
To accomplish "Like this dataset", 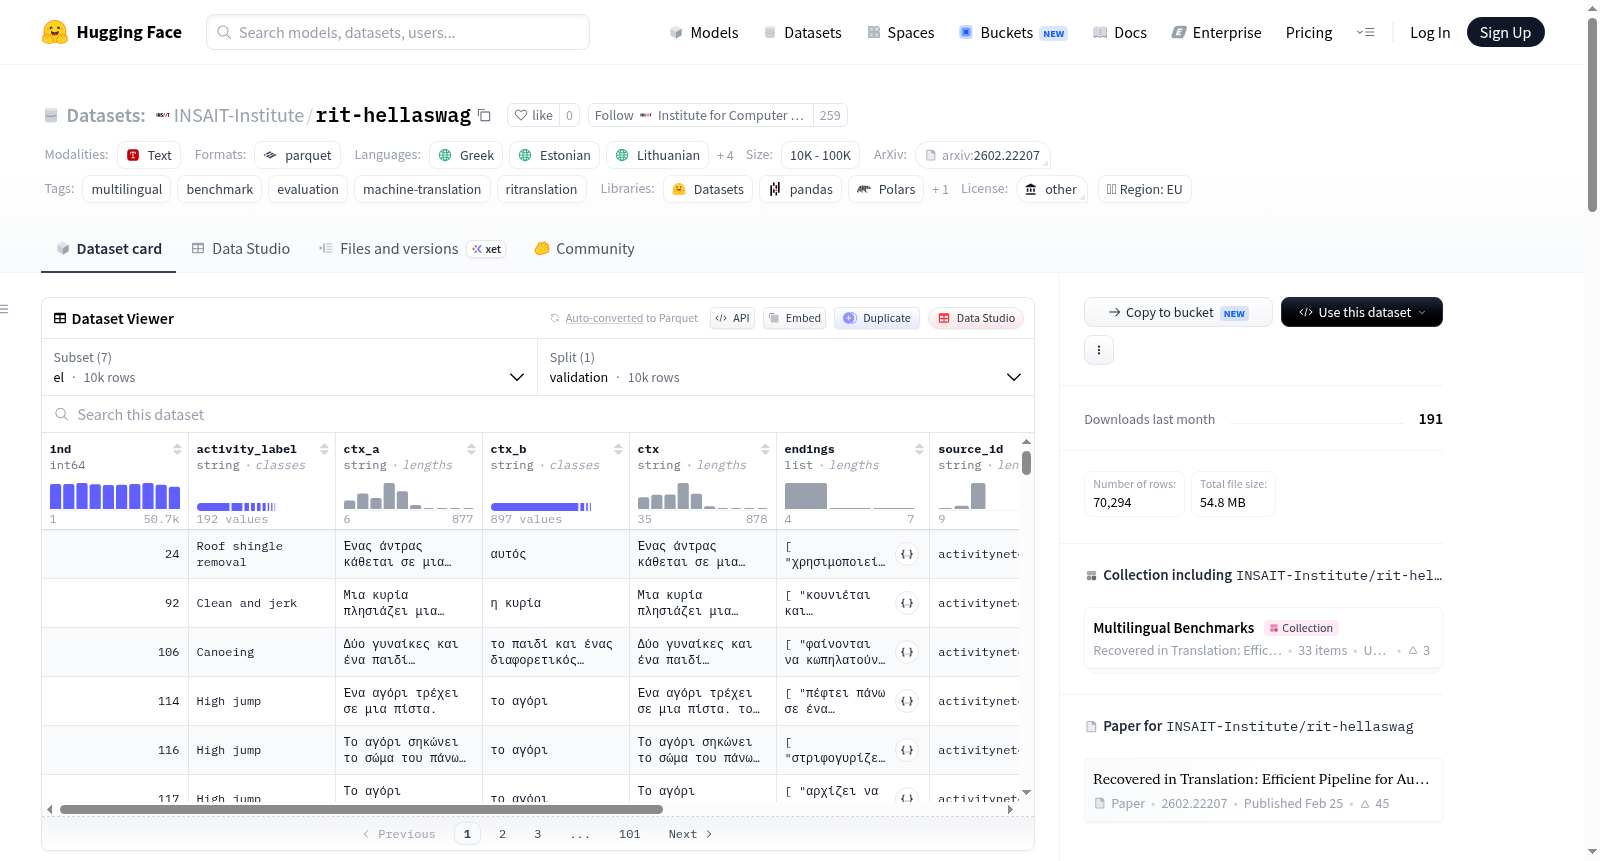I will click(533, 115).
